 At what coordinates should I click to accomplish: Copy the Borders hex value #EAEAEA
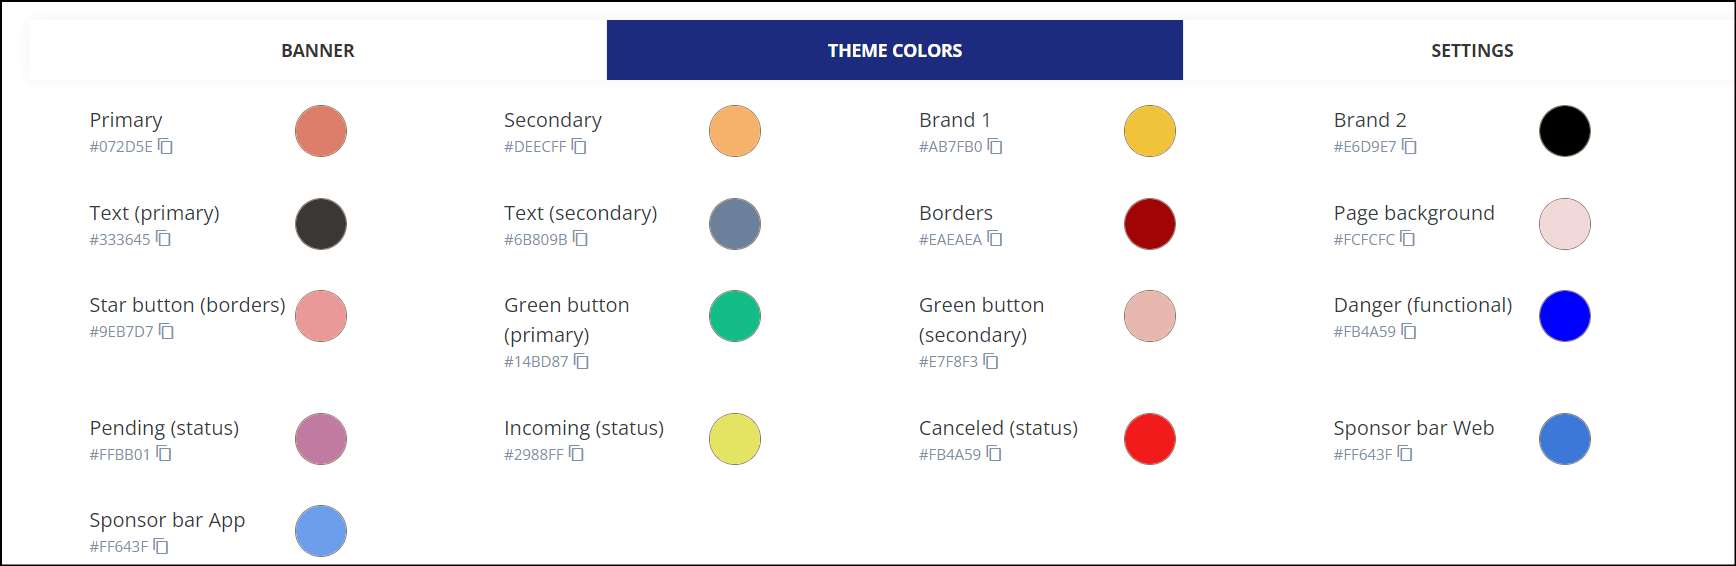995,239
